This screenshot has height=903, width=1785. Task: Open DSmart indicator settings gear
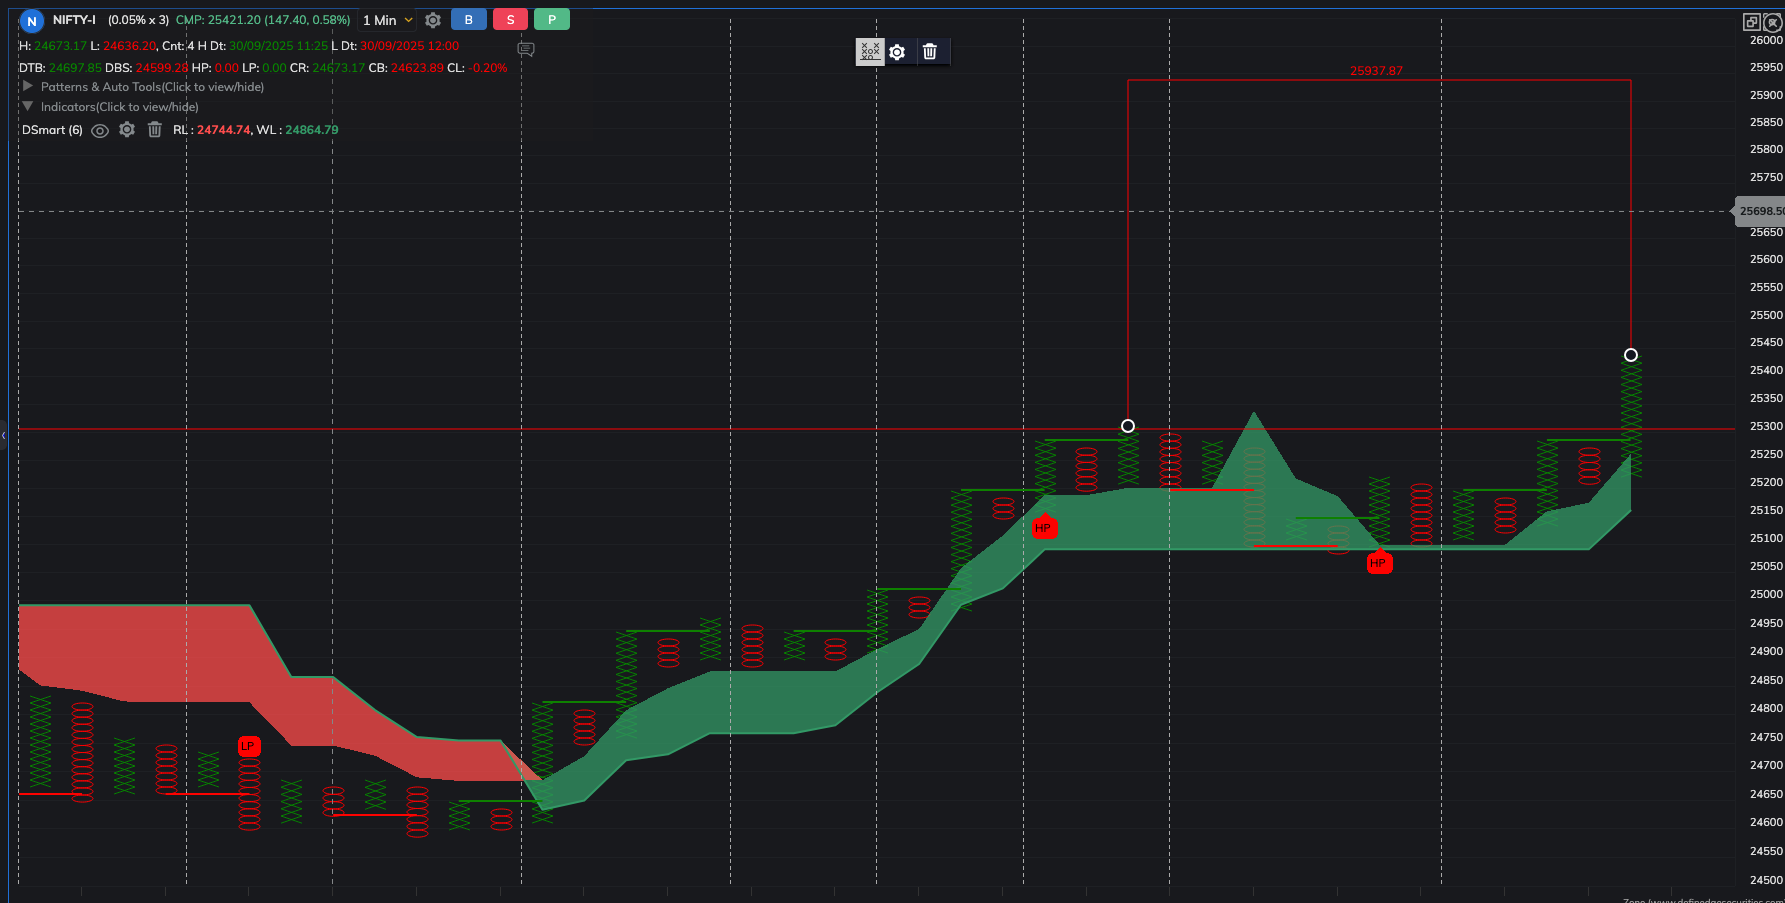point(127,130)
